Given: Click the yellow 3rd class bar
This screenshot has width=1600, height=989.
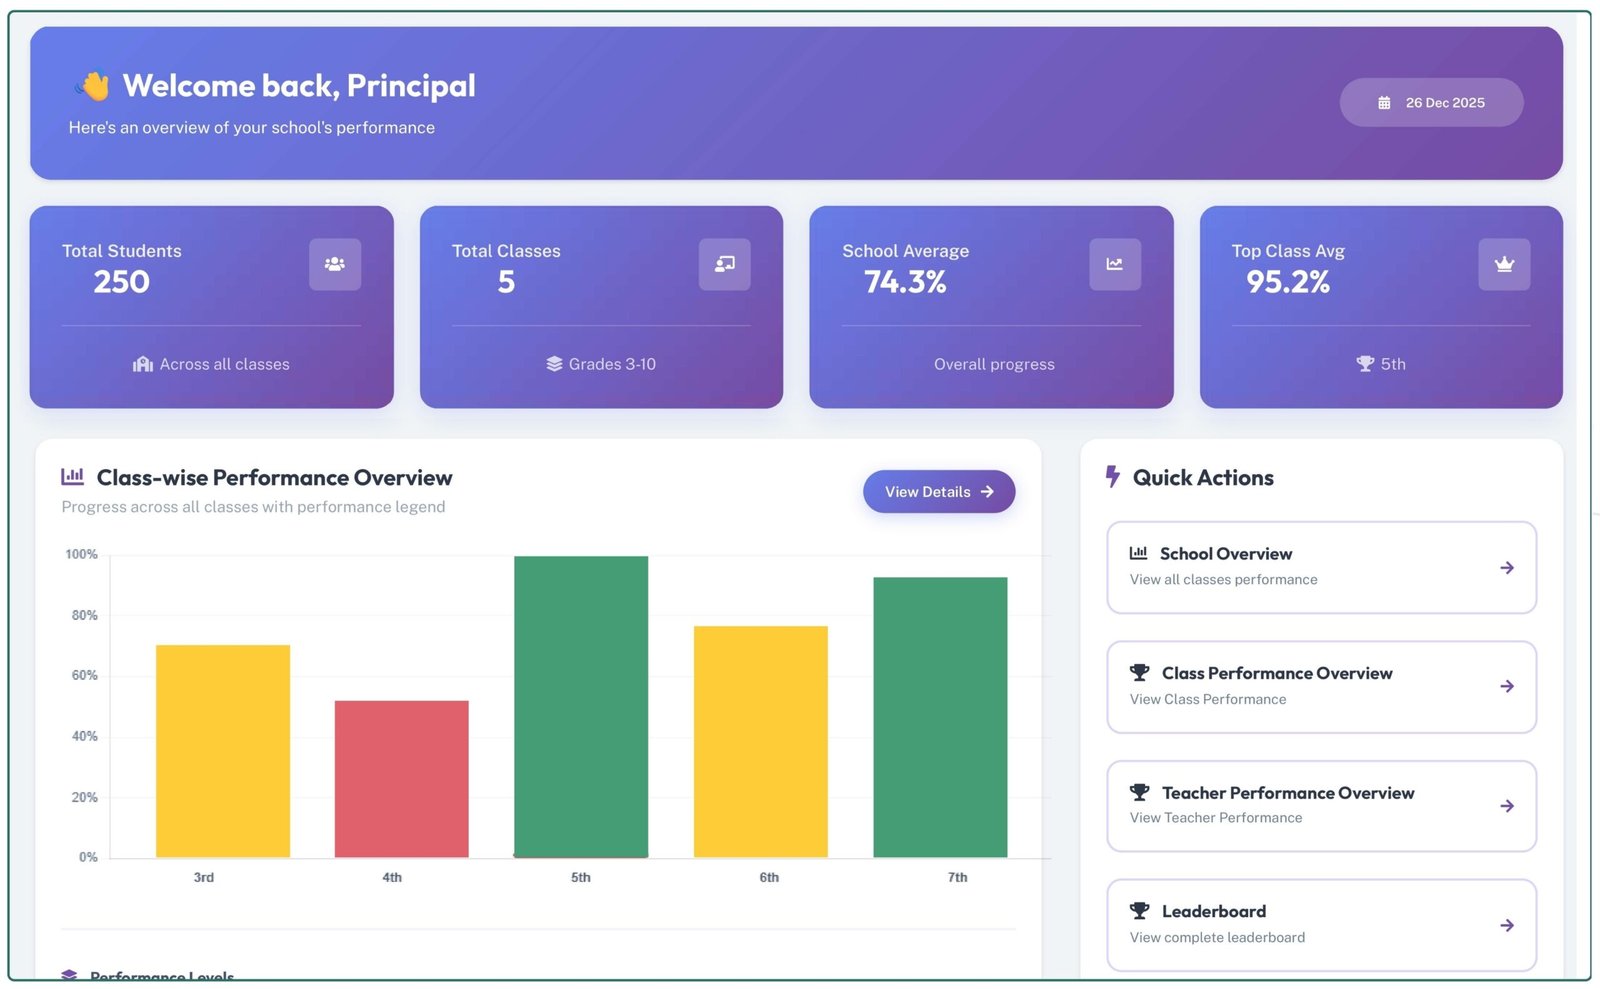Looking at the screenshot, I should (x=223, y=750).
